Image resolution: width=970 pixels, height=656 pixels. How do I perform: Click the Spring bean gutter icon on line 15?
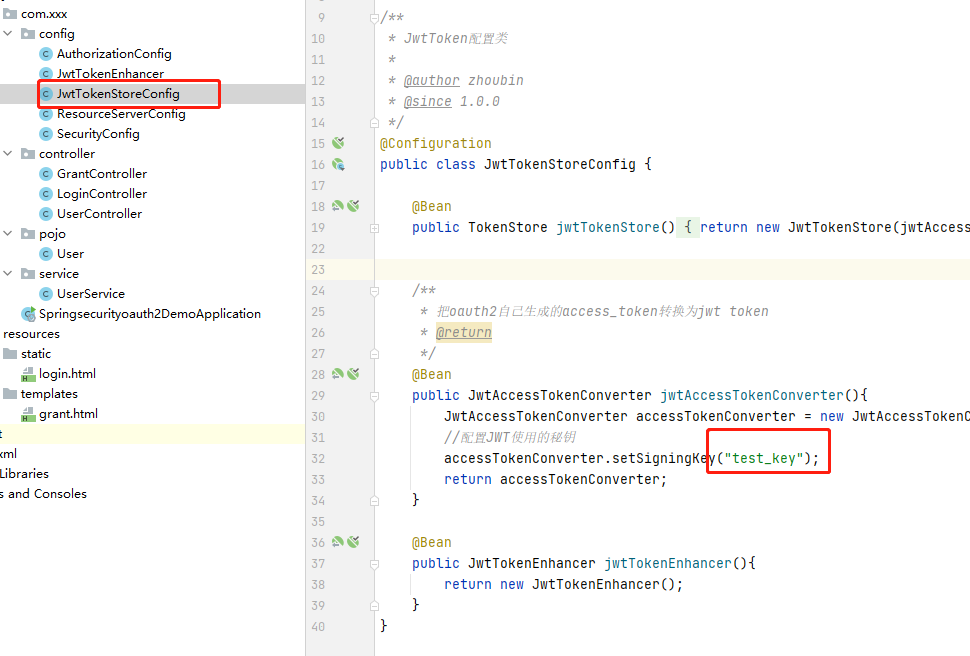pyautogui.click(x=338, y=143)
